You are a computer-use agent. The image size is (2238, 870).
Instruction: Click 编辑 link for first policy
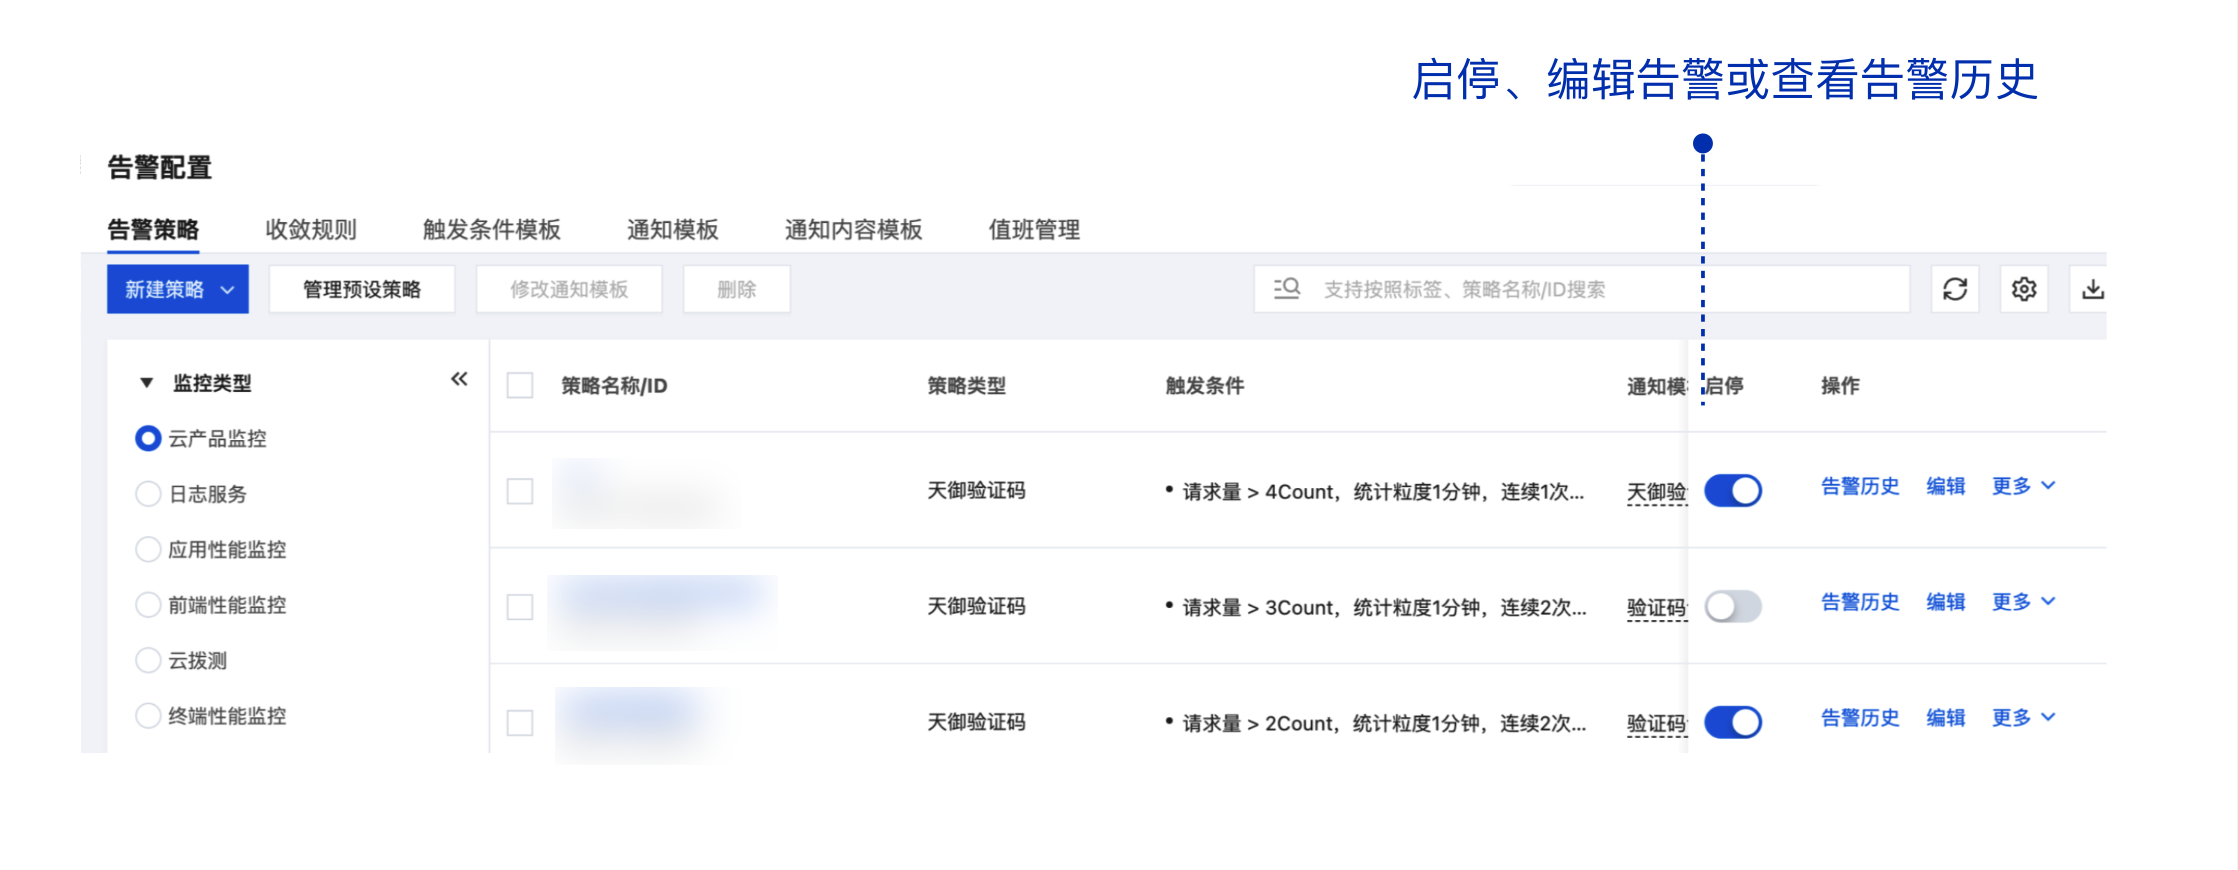1945,487
